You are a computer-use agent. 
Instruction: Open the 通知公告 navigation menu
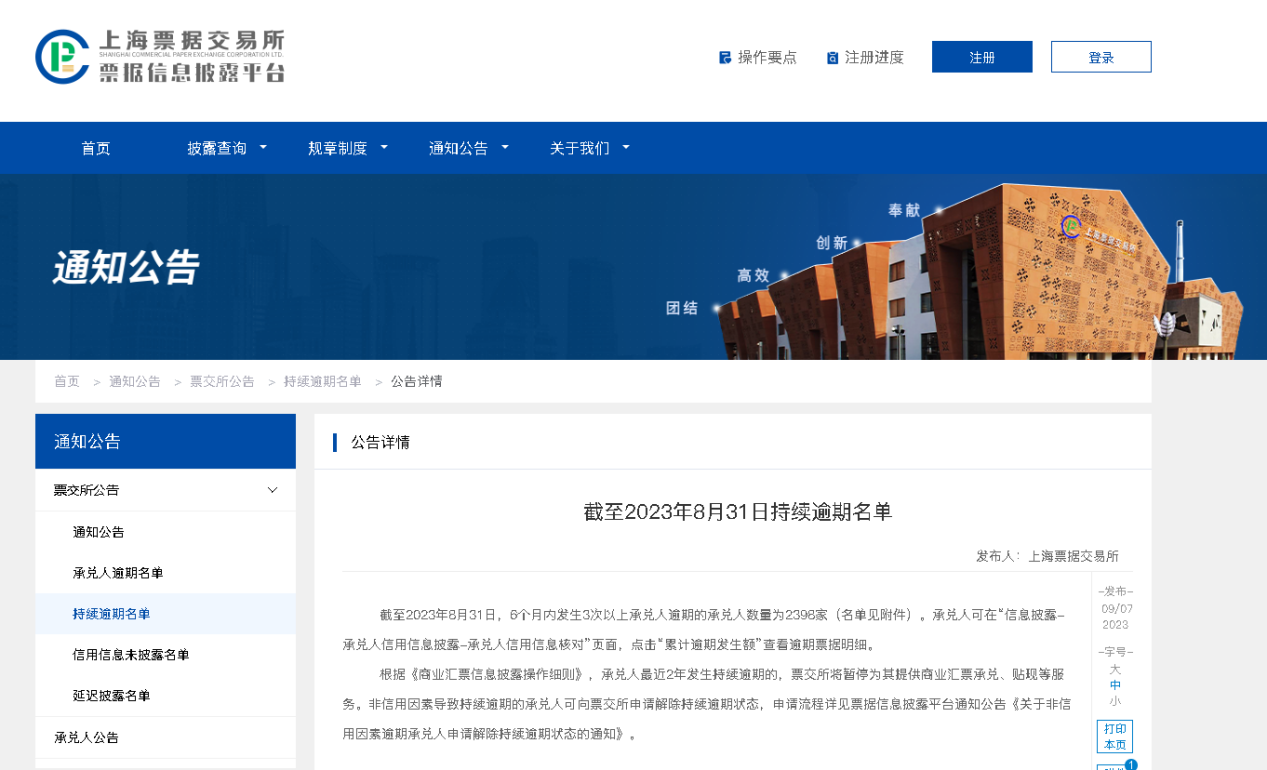click(x=459, y=148)
